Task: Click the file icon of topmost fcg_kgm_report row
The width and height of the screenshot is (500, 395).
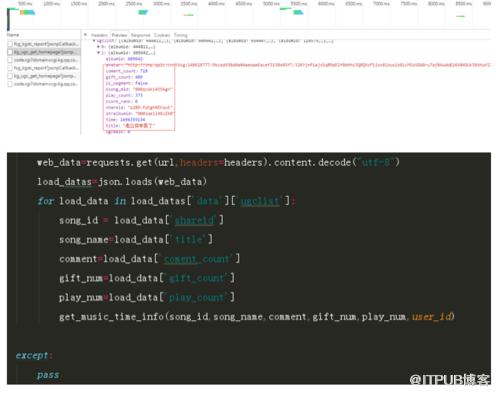Action: click(10, 44)
